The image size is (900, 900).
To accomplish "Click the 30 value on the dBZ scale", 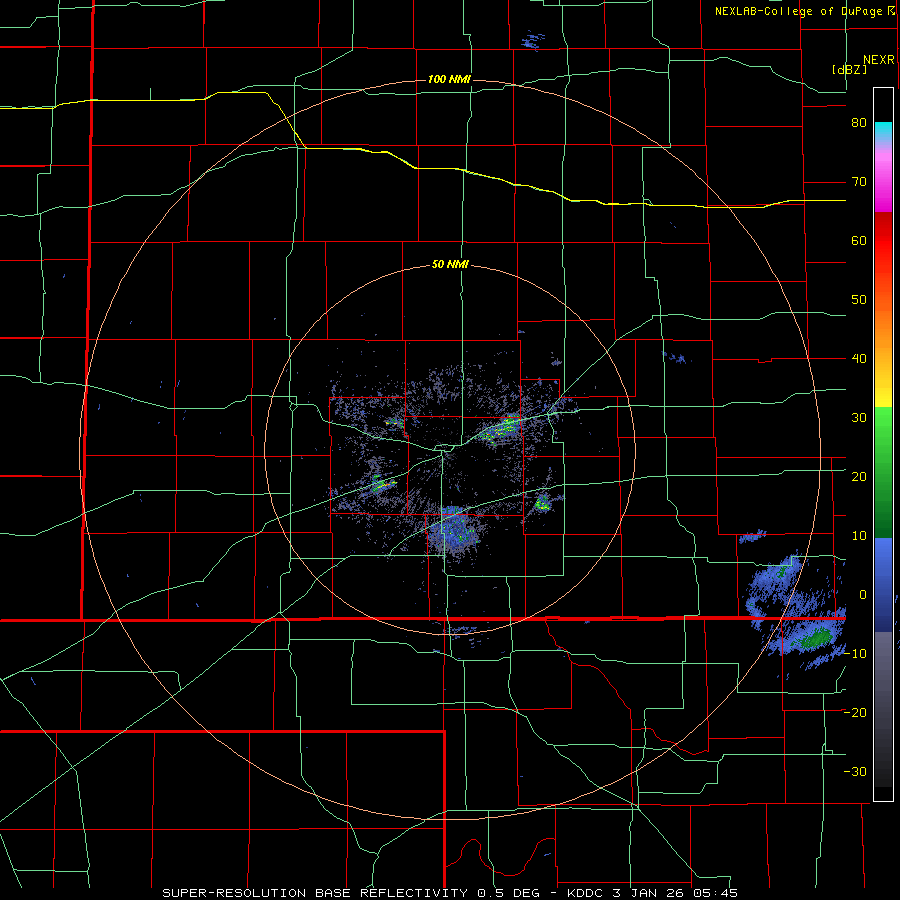I will pyautogui.click(x=859, y=418).
